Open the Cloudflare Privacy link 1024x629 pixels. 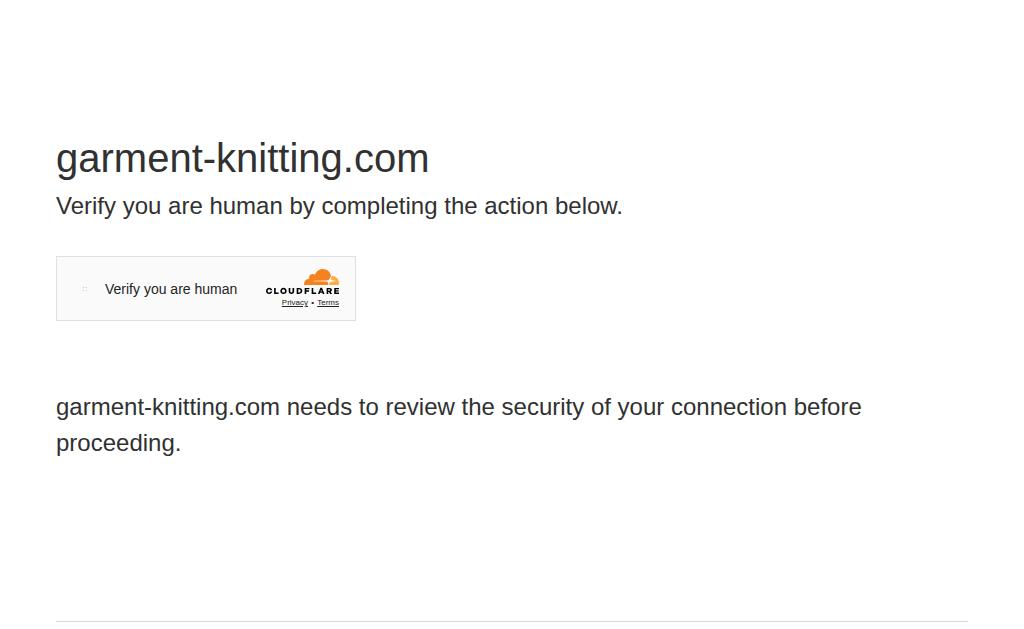click(x=295, y=303)
